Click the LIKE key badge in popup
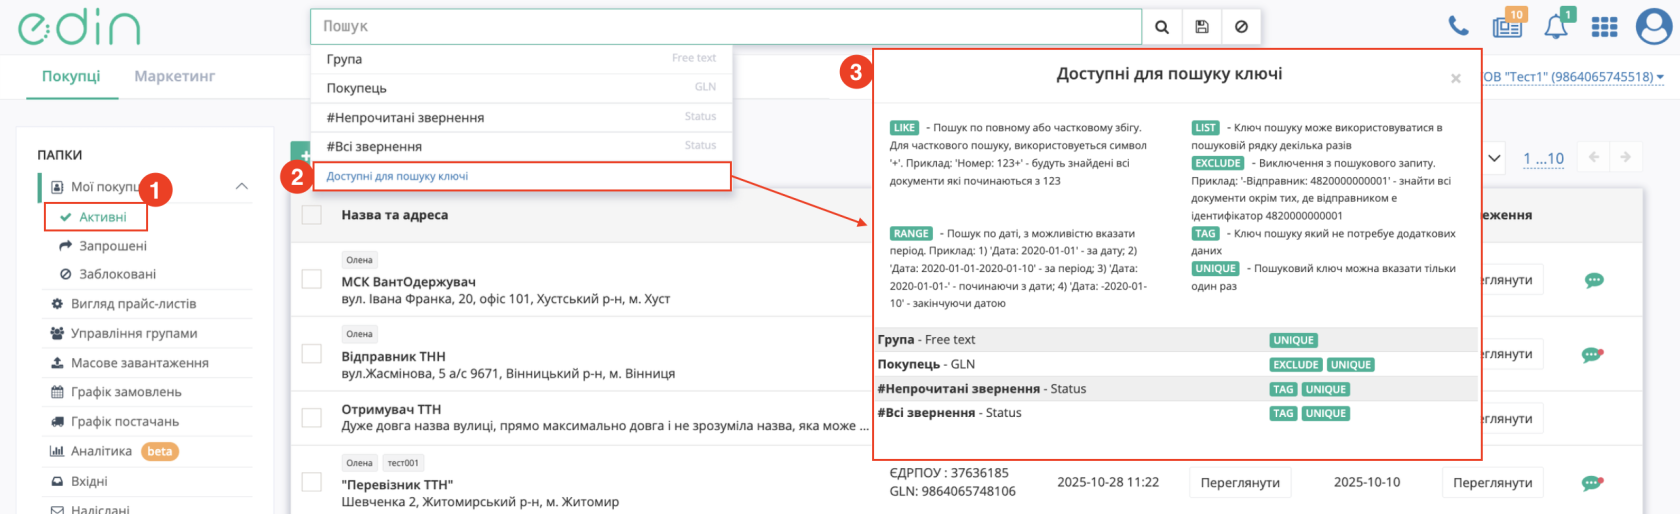 [x=904, y=128]
